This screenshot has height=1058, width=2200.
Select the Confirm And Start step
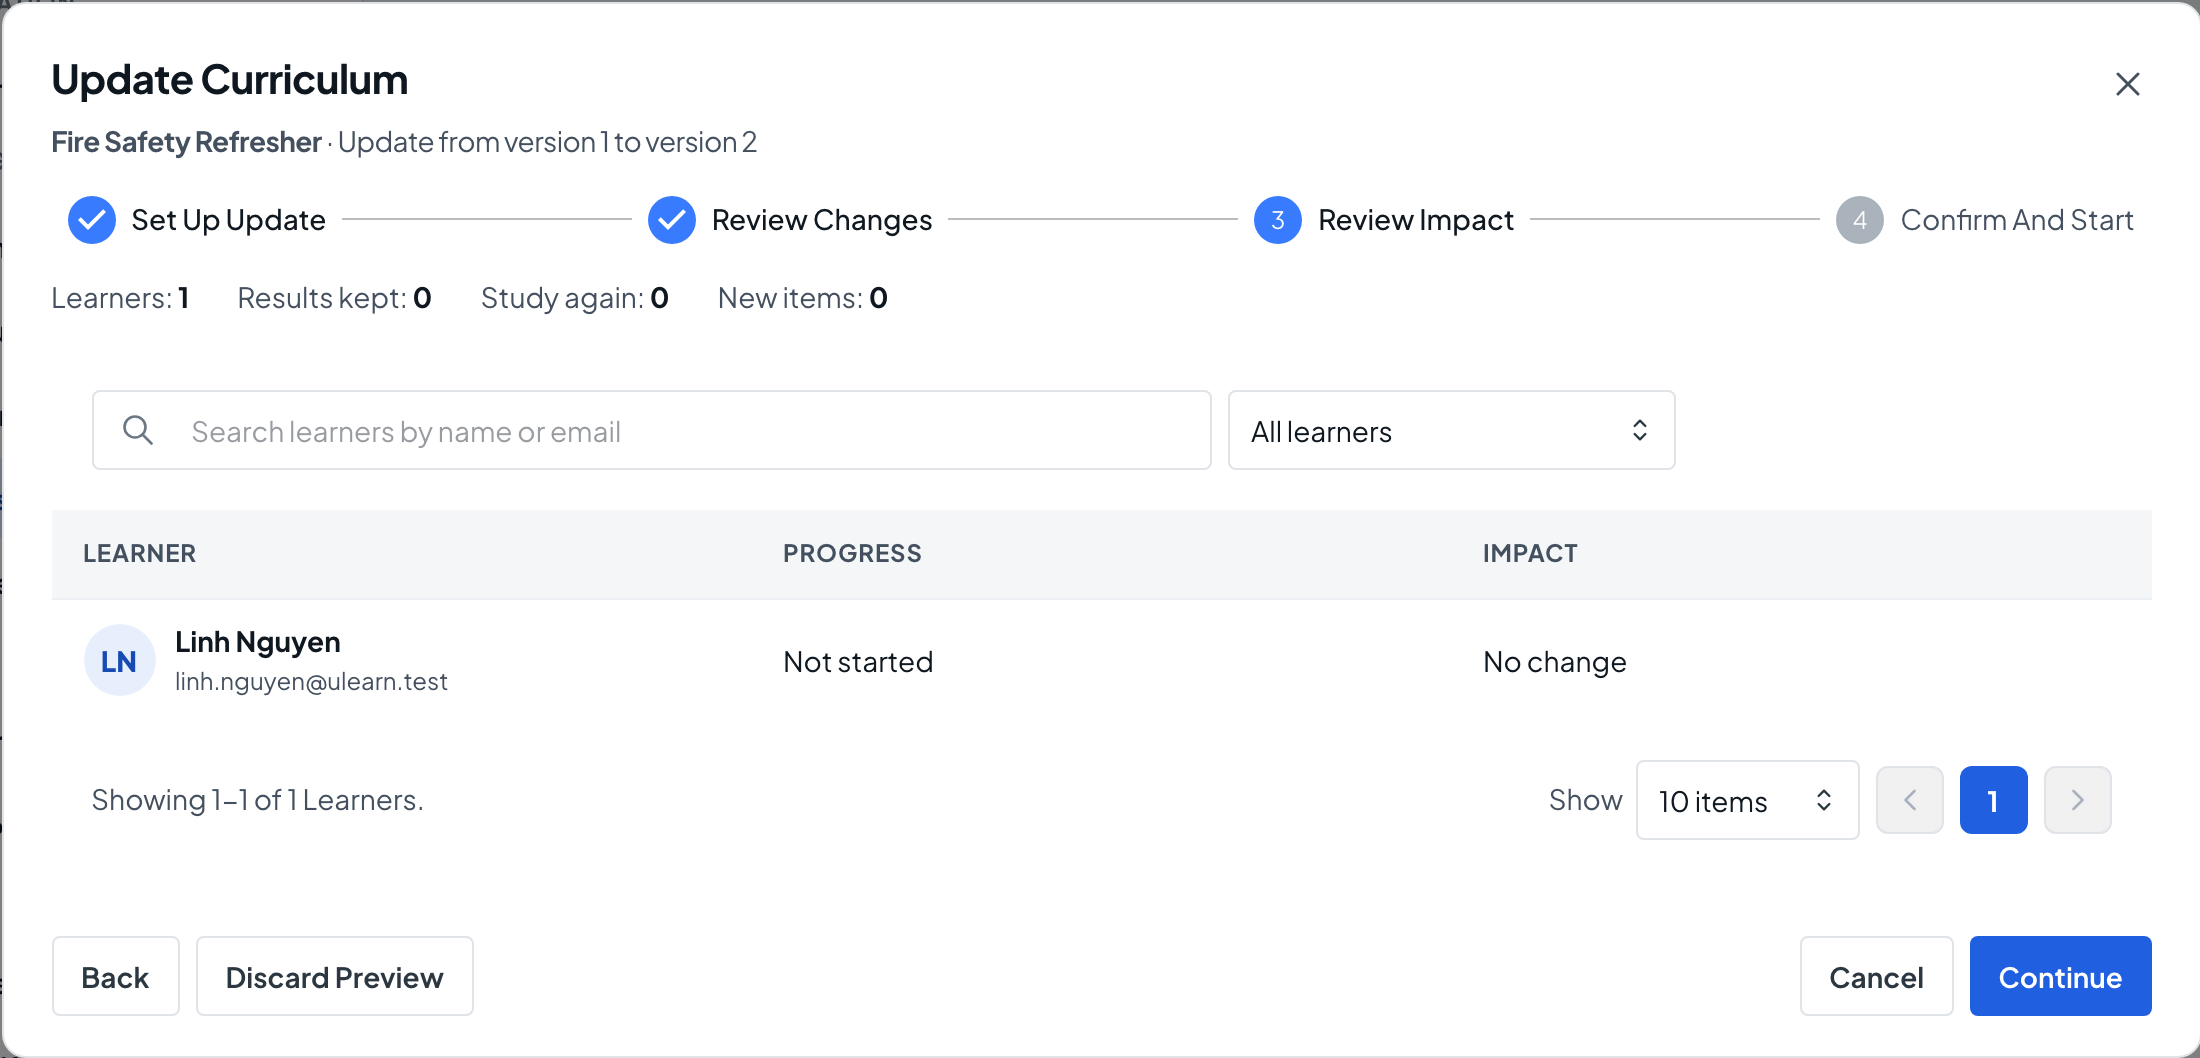tap(1985, 220)
